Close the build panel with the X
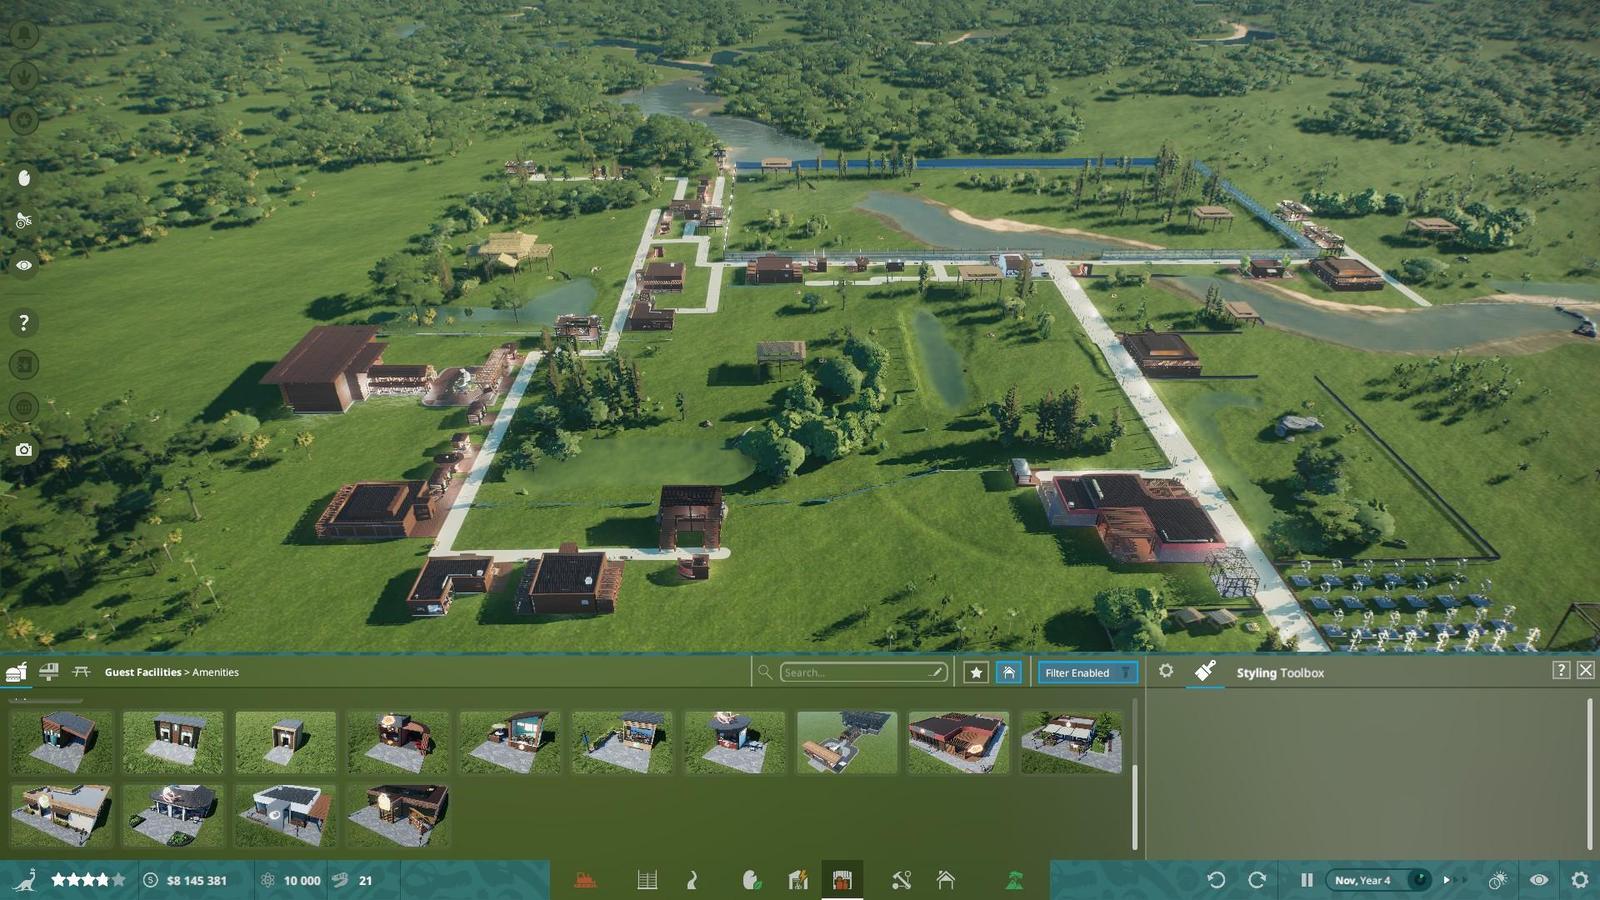Image resolution: width=1600 pixels, height=900 pixels. pyautogui.click(x=1586, y=671)
